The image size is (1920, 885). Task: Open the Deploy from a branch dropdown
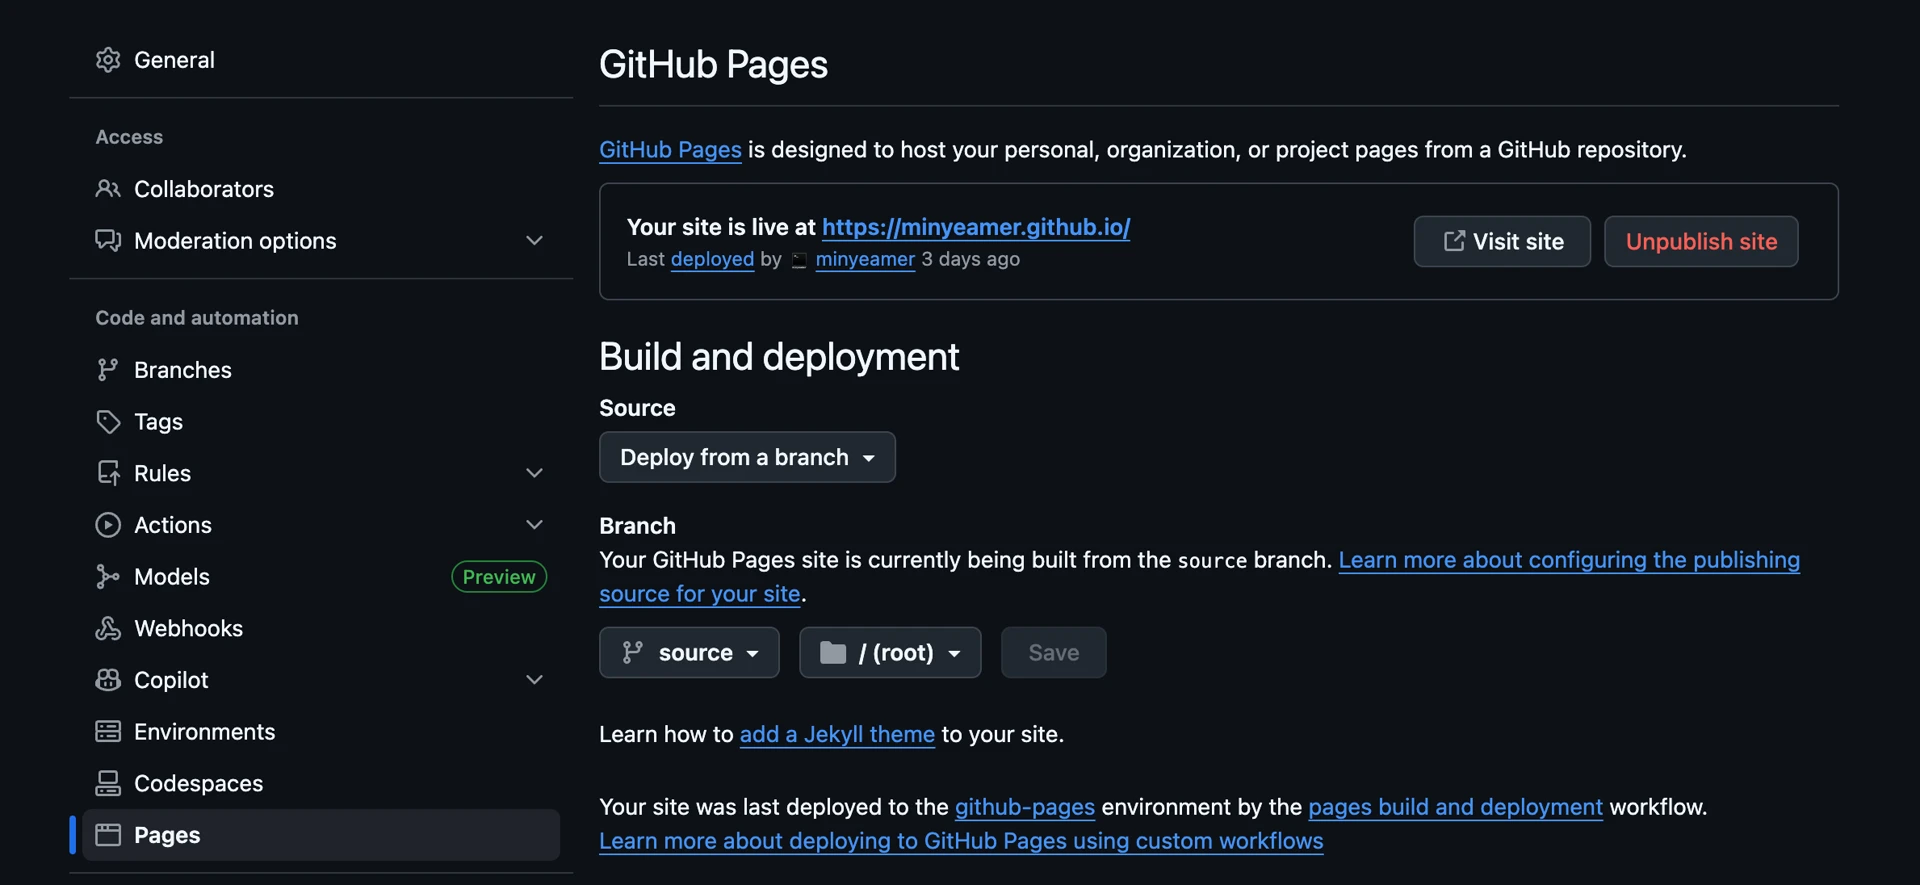[747, 457]
